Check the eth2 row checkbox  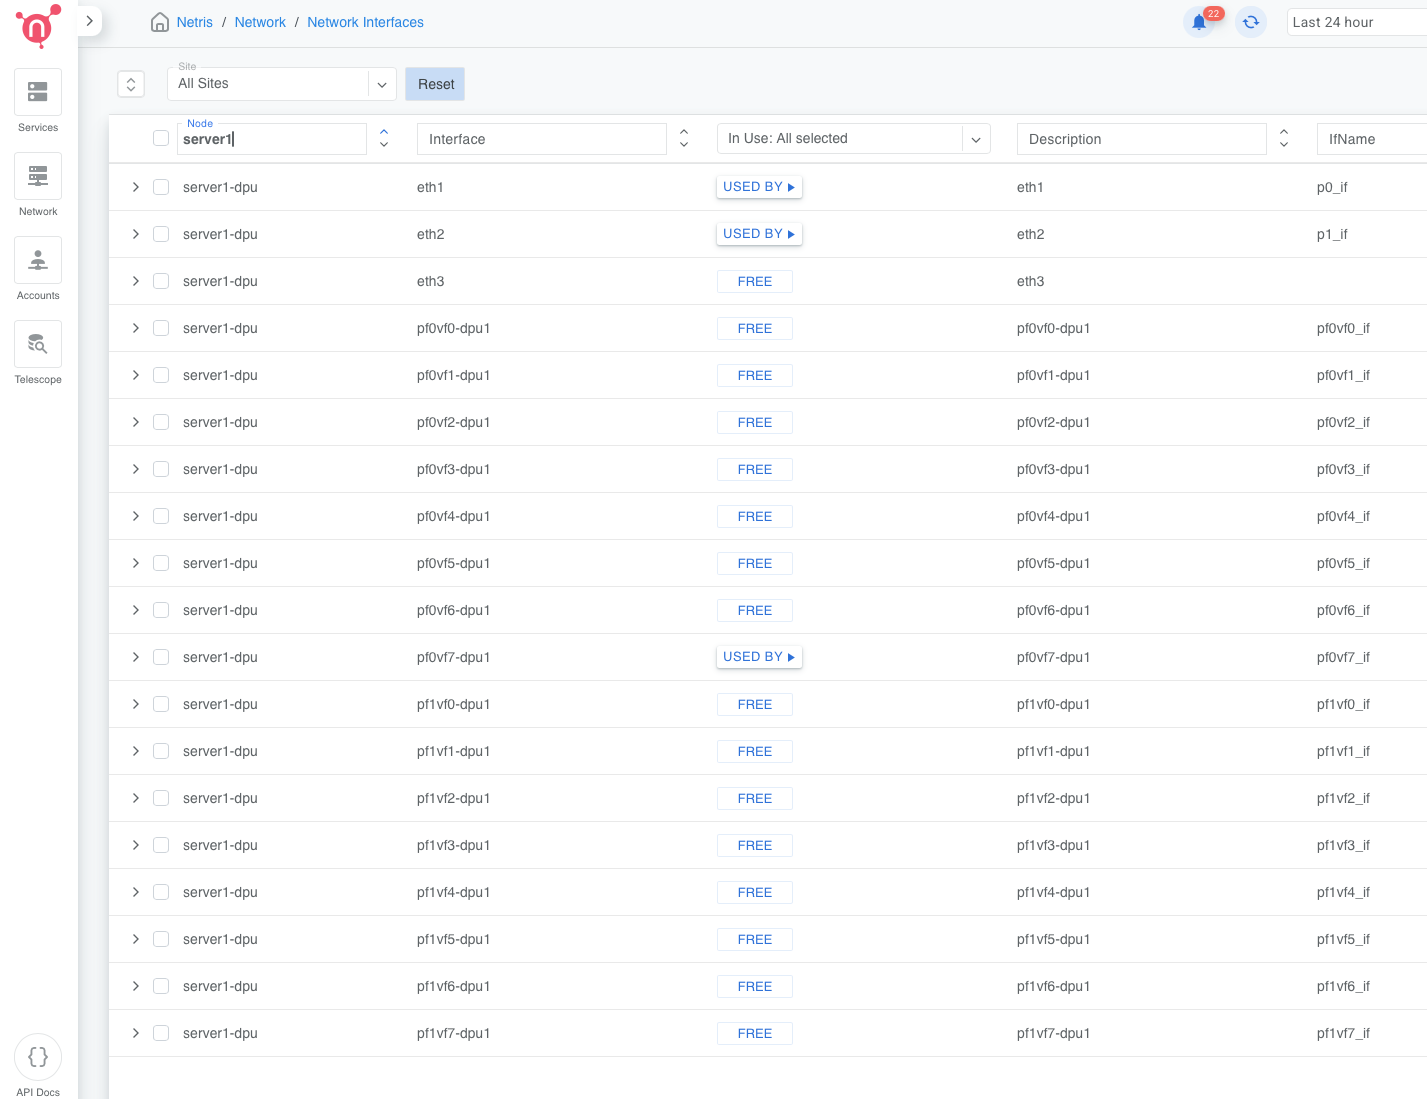[161, 234]
